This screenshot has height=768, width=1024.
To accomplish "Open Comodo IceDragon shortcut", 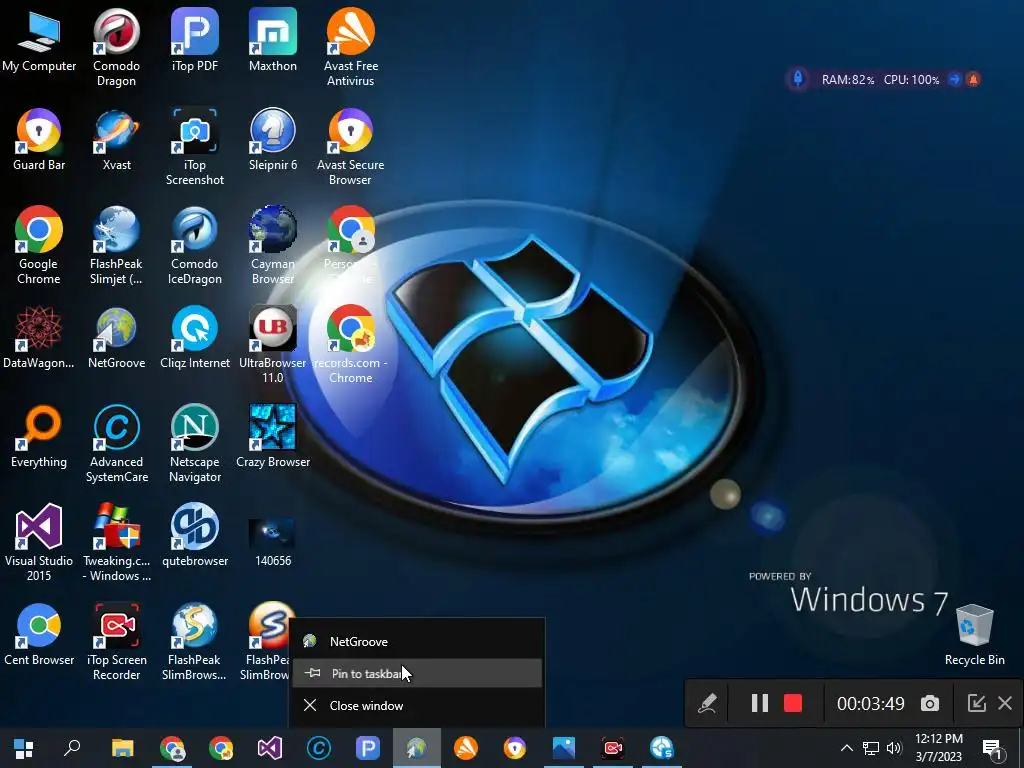I will [x=195, y=246].
